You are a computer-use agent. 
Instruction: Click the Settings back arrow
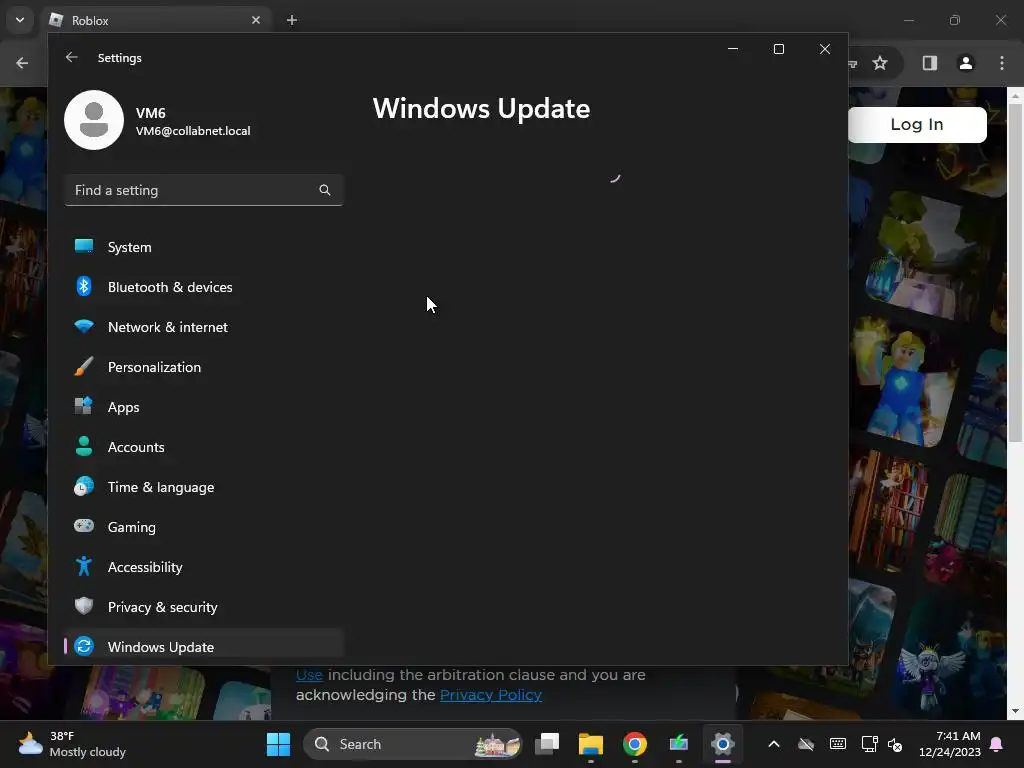pos(72,57)
